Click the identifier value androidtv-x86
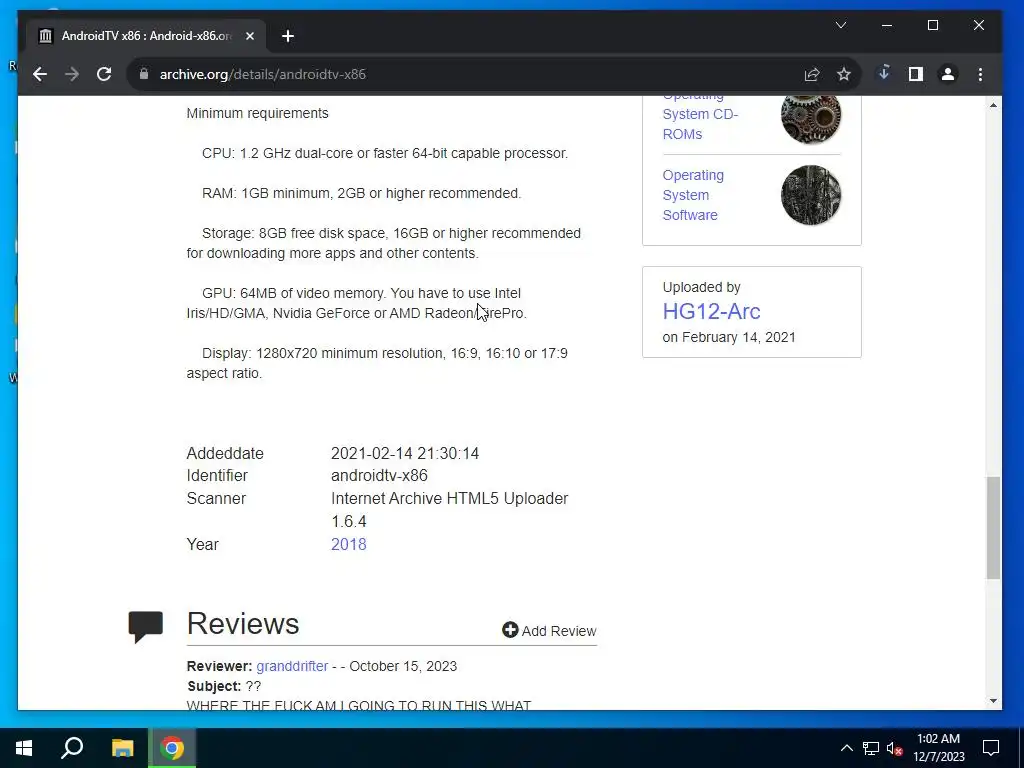The width and height of the screenshot is (1024, 768). 379,475
